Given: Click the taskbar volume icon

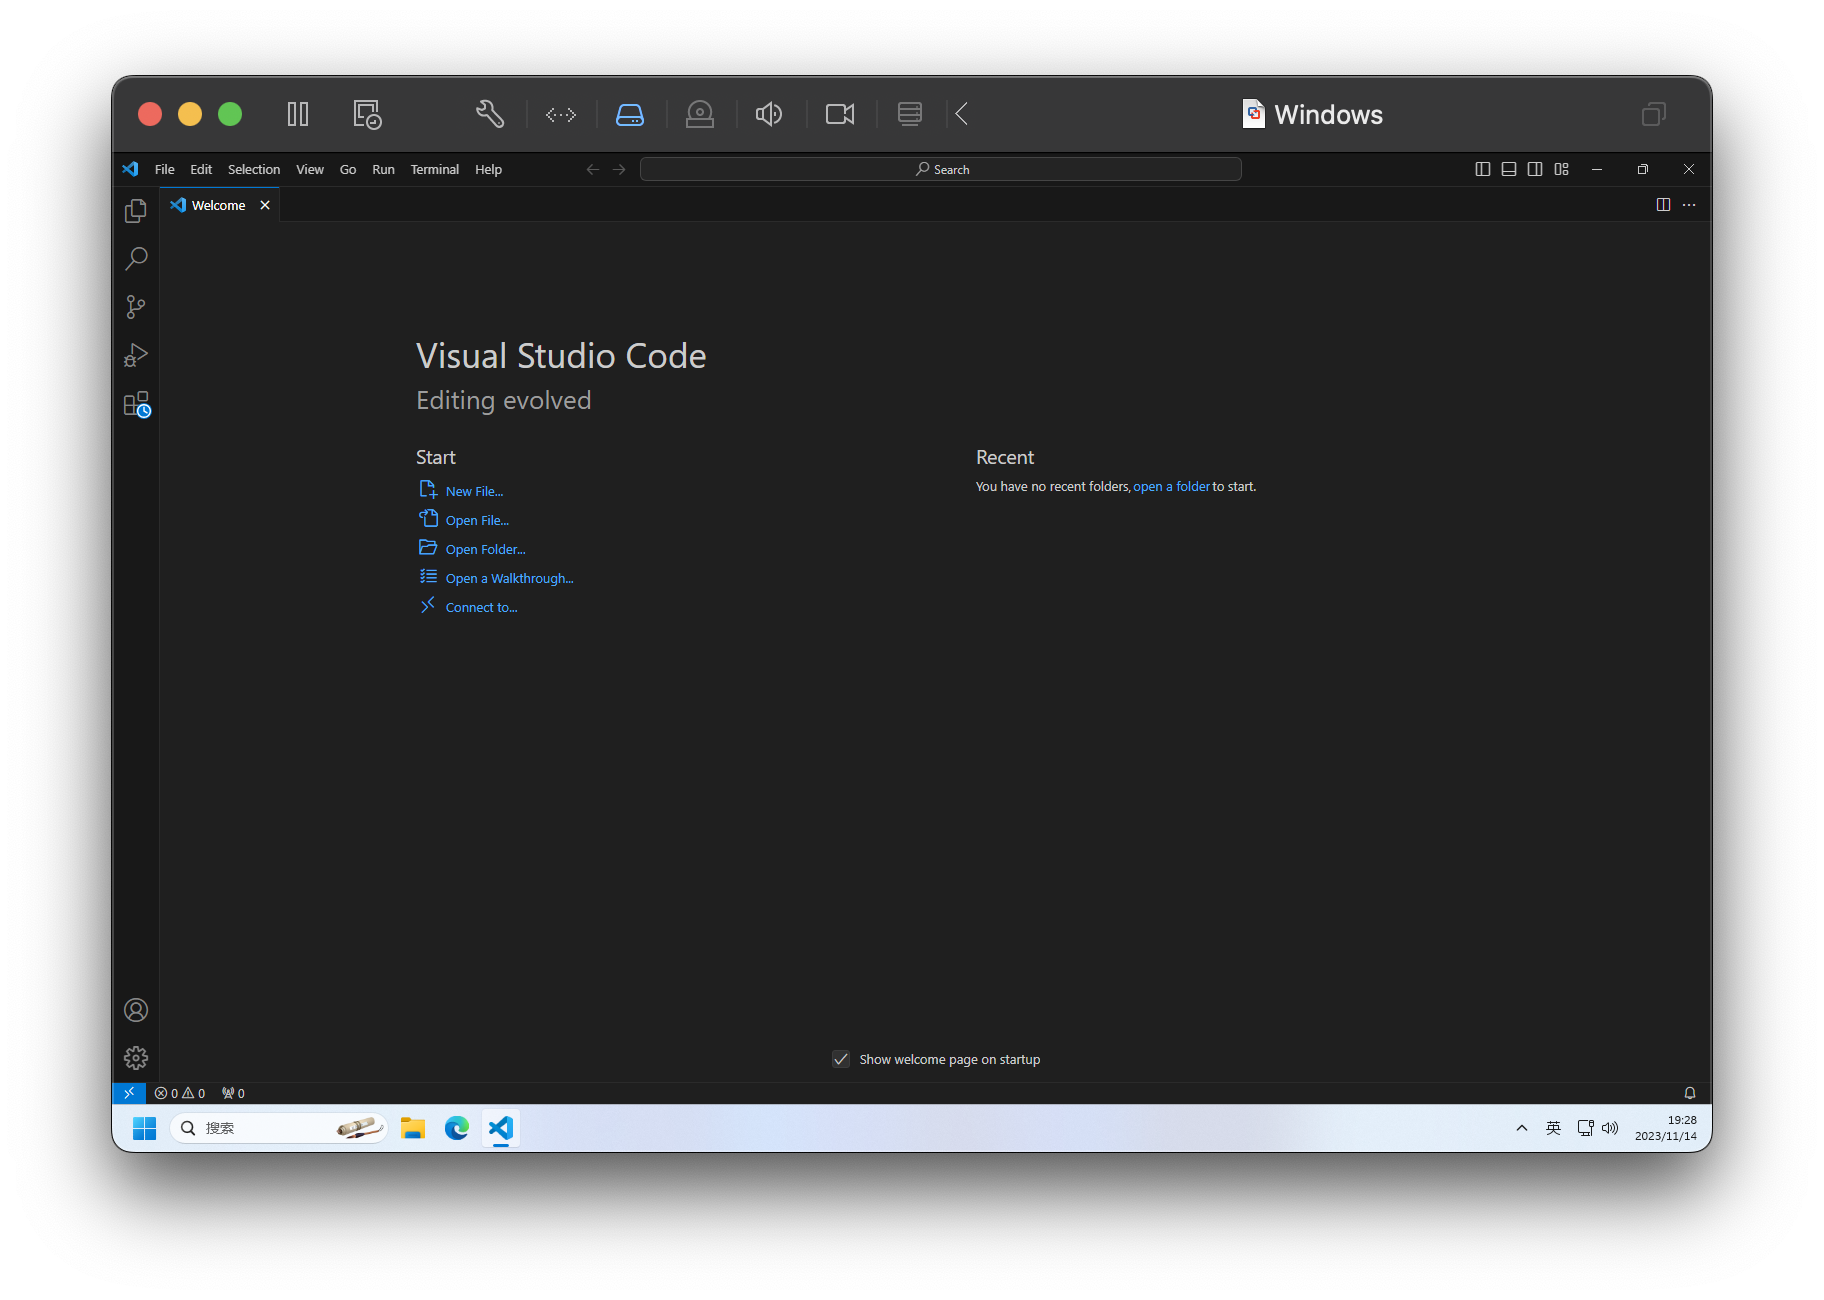Looking at the screenshot, I should tap(1610, 1128).
